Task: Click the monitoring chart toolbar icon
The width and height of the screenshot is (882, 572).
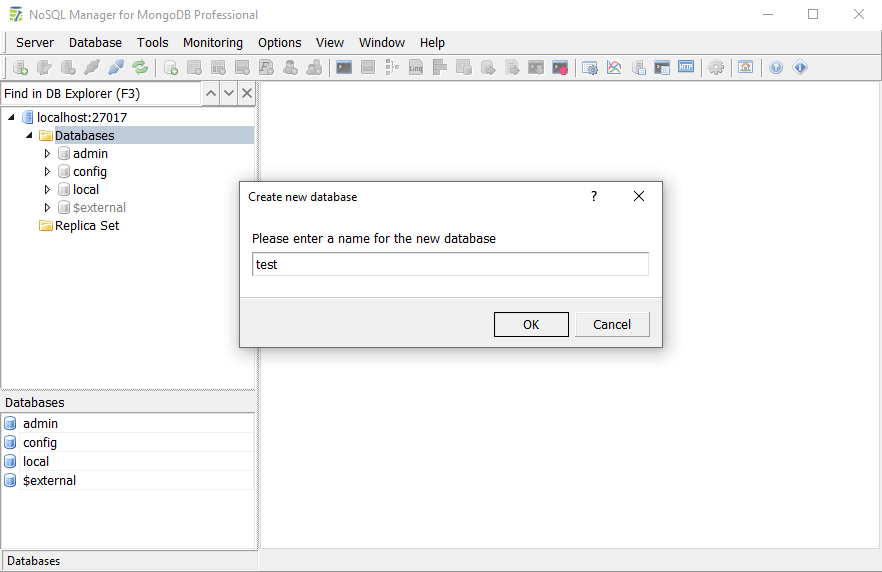Action: 614,68
